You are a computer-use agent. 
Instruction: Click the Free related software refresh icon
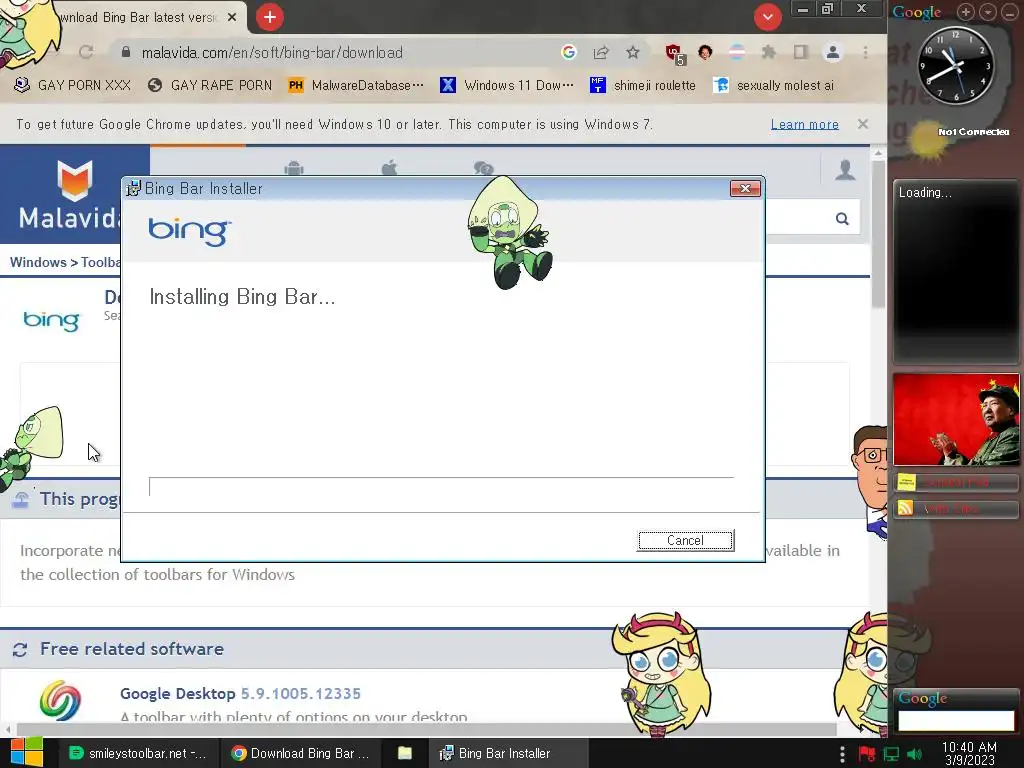[20, 649]
